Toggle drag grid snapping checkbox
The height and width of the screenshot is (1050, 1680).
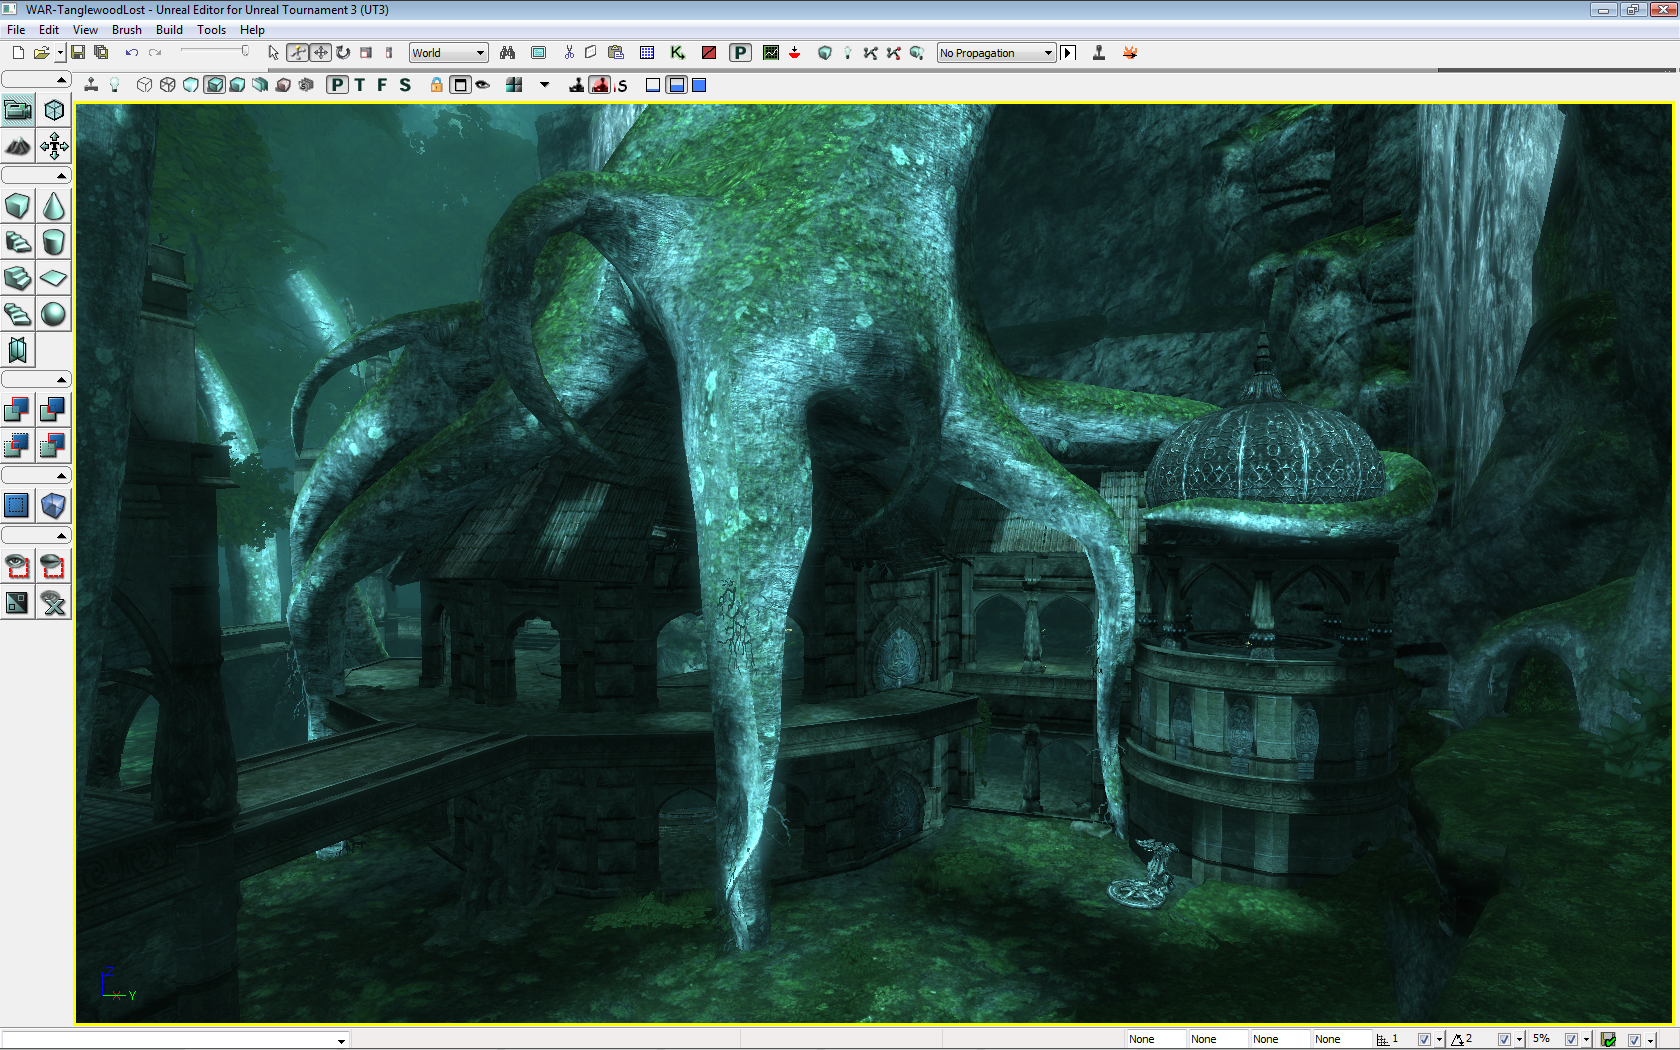1424,1040
